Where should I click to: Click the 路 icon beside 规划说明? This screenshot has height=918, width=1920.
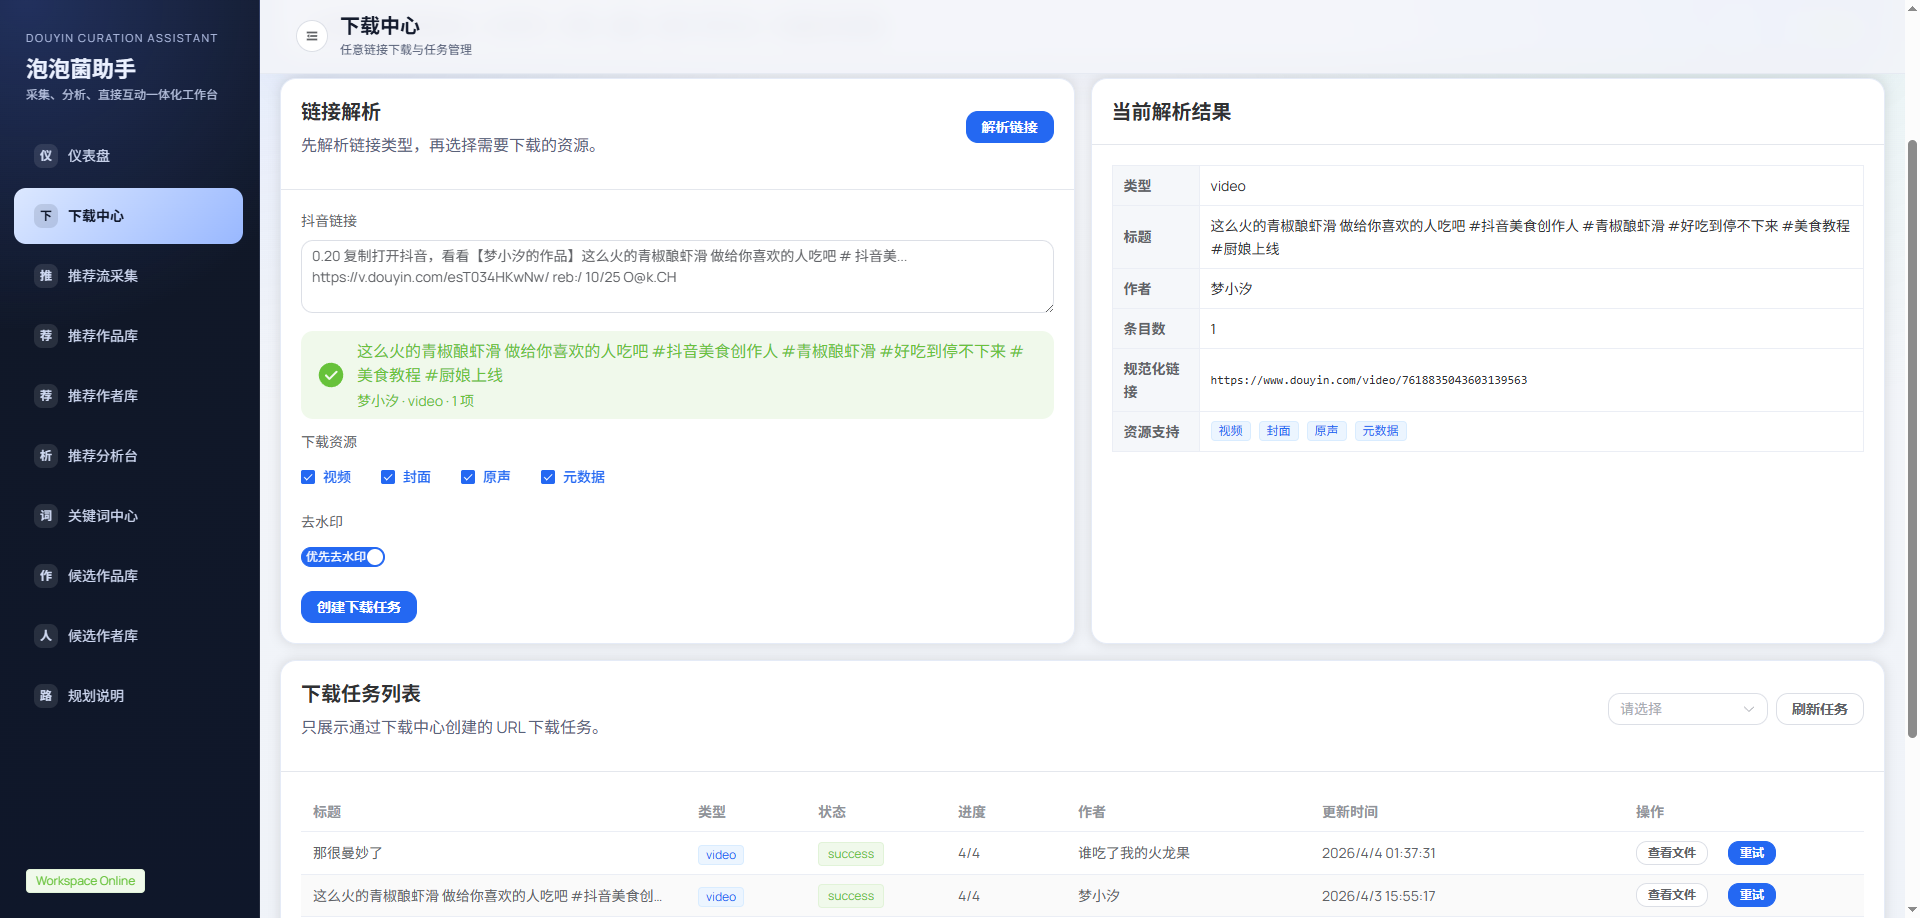46,696
